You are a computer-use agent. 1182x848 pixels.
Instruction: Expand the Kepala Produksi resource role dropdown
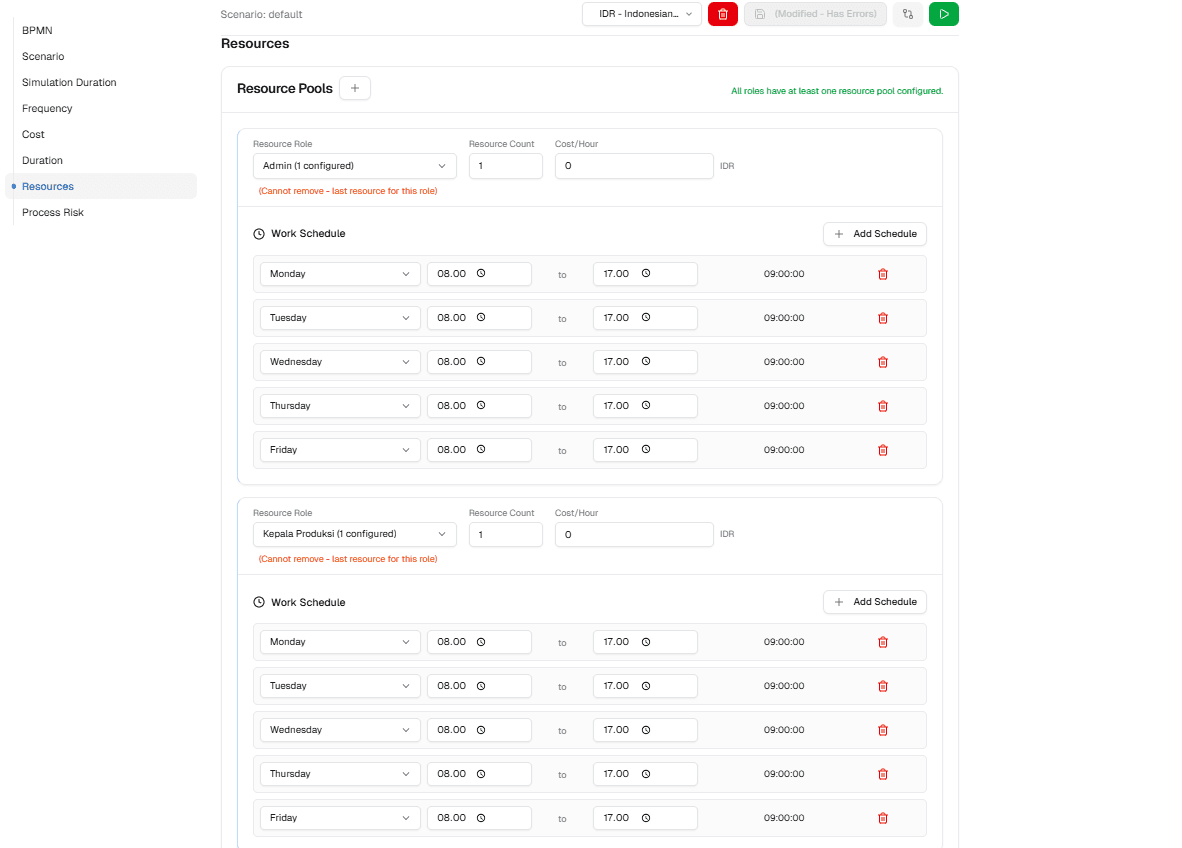pos(354,534)
